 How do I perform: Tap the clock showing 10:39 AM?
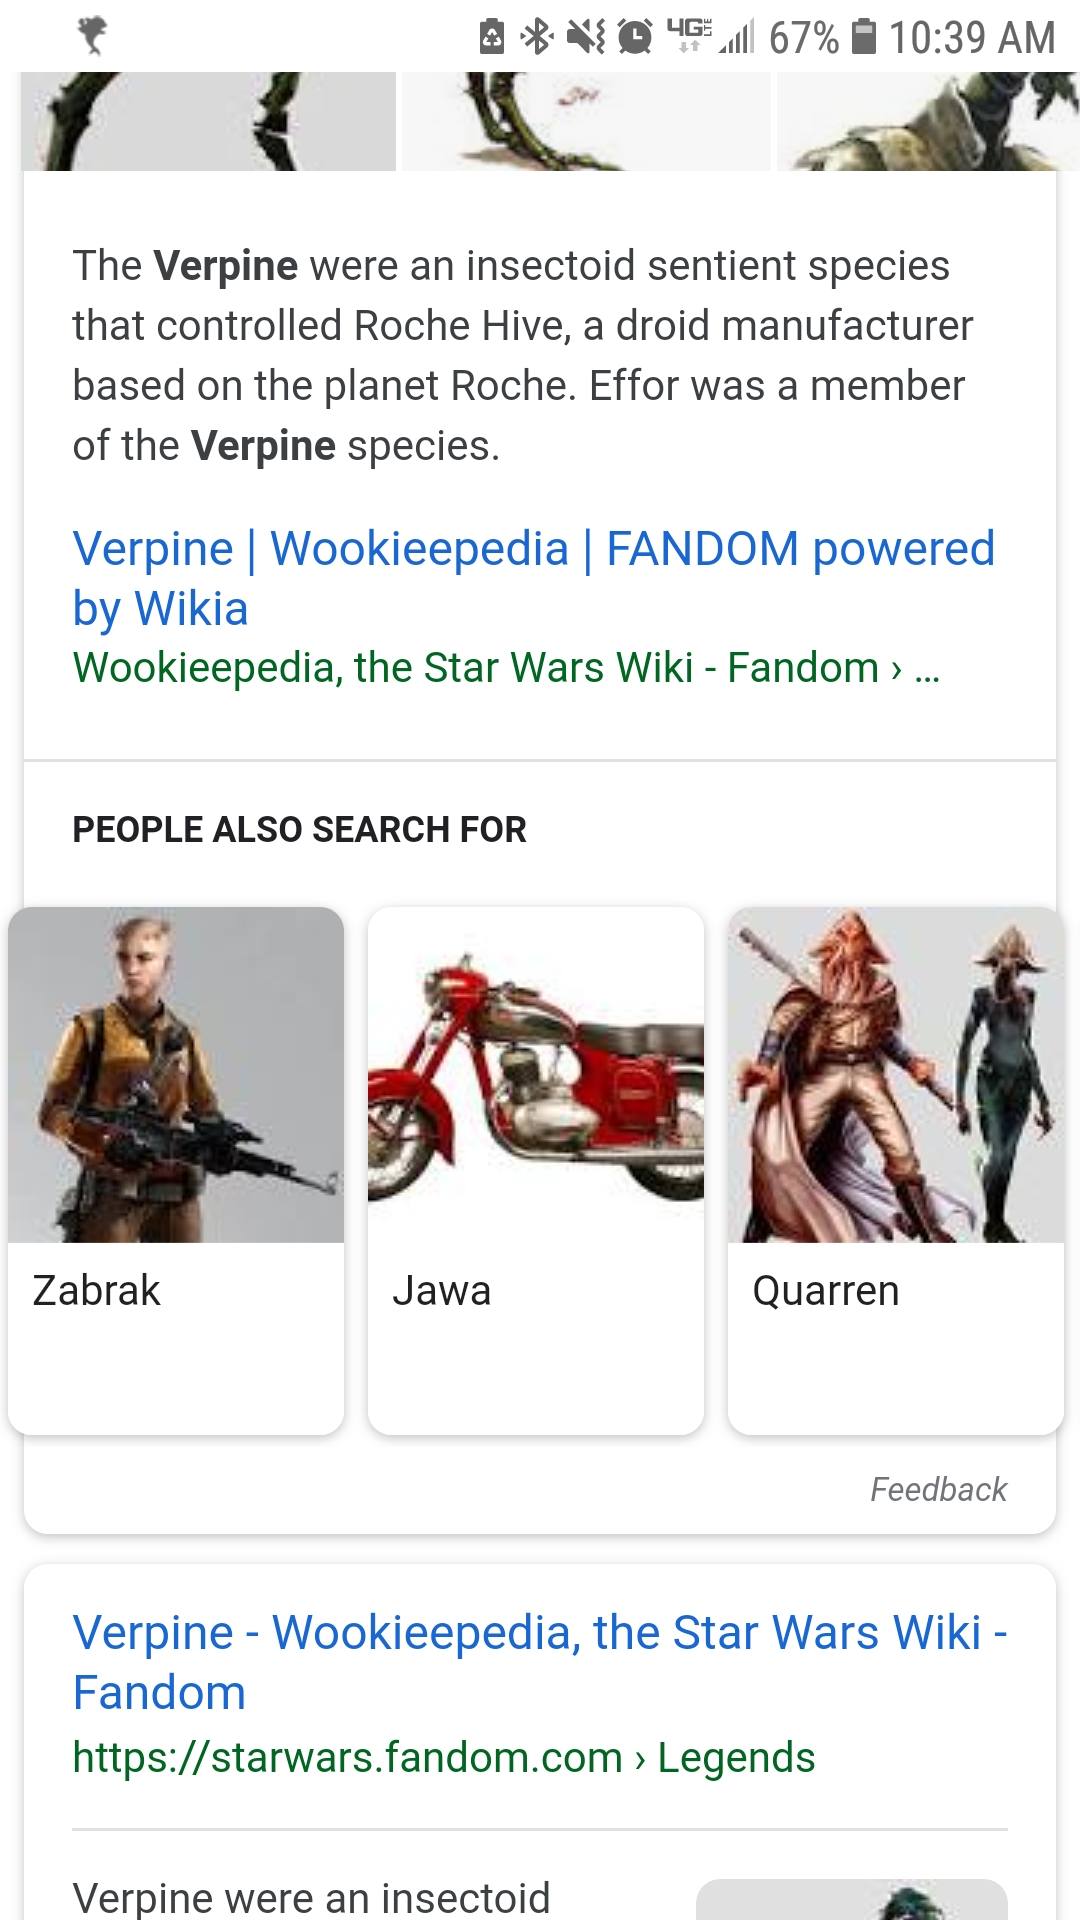point(975,36)
